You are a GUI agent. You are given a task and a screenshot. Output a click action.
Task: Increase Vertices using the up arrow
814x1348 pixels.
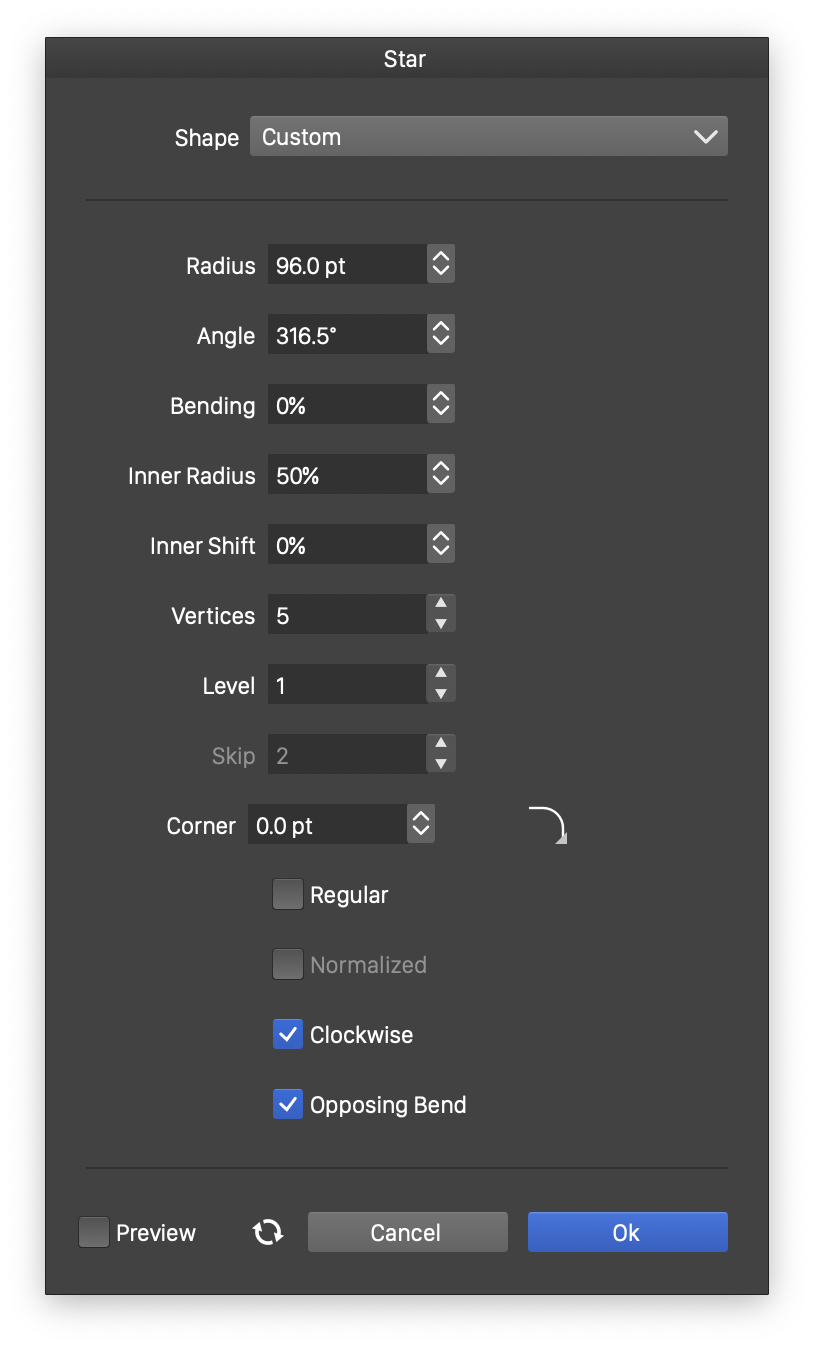pyautogui.click(x=441, y=604)
